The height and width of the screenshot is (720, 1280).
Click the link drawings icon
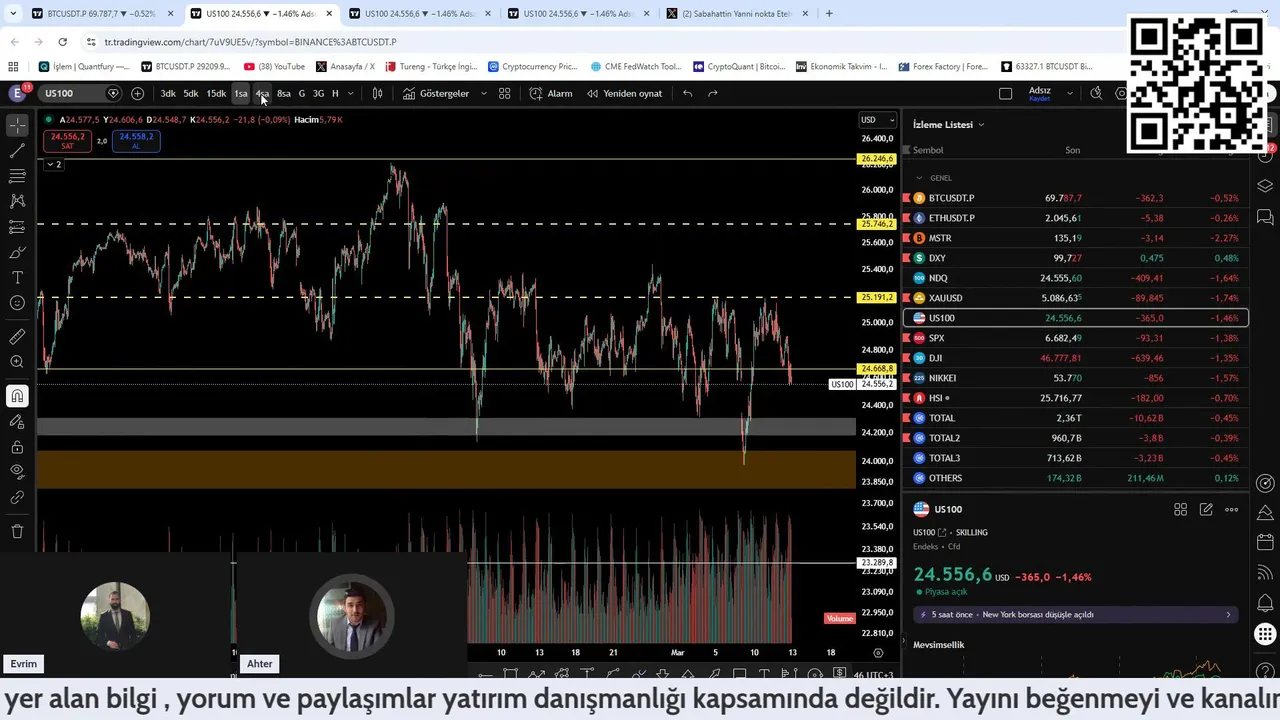coord(17,497)
